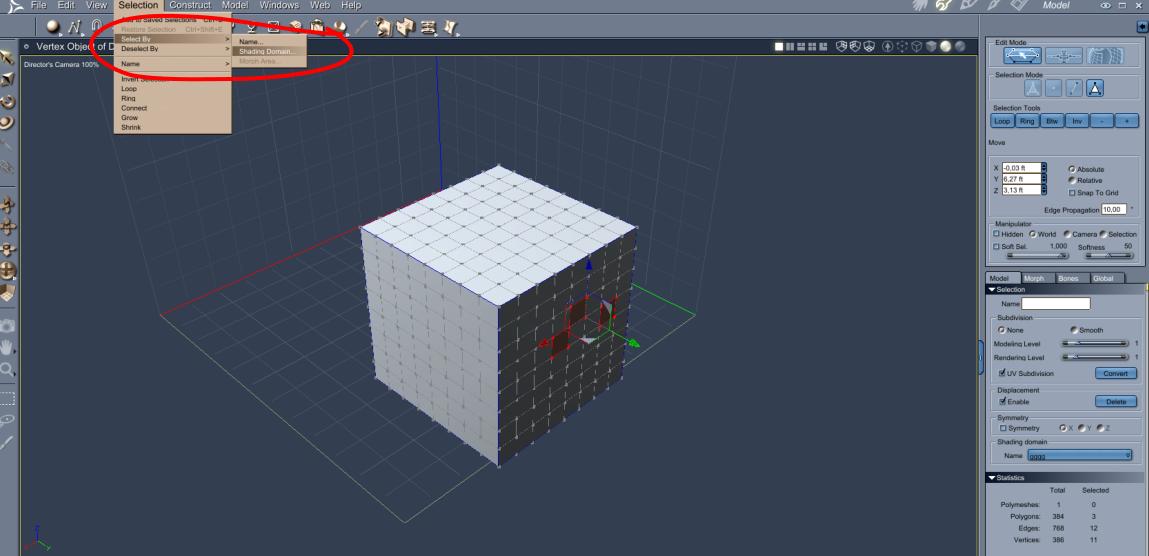
Task: Turn on the Symmetry checkbox
Action: 1003,429
